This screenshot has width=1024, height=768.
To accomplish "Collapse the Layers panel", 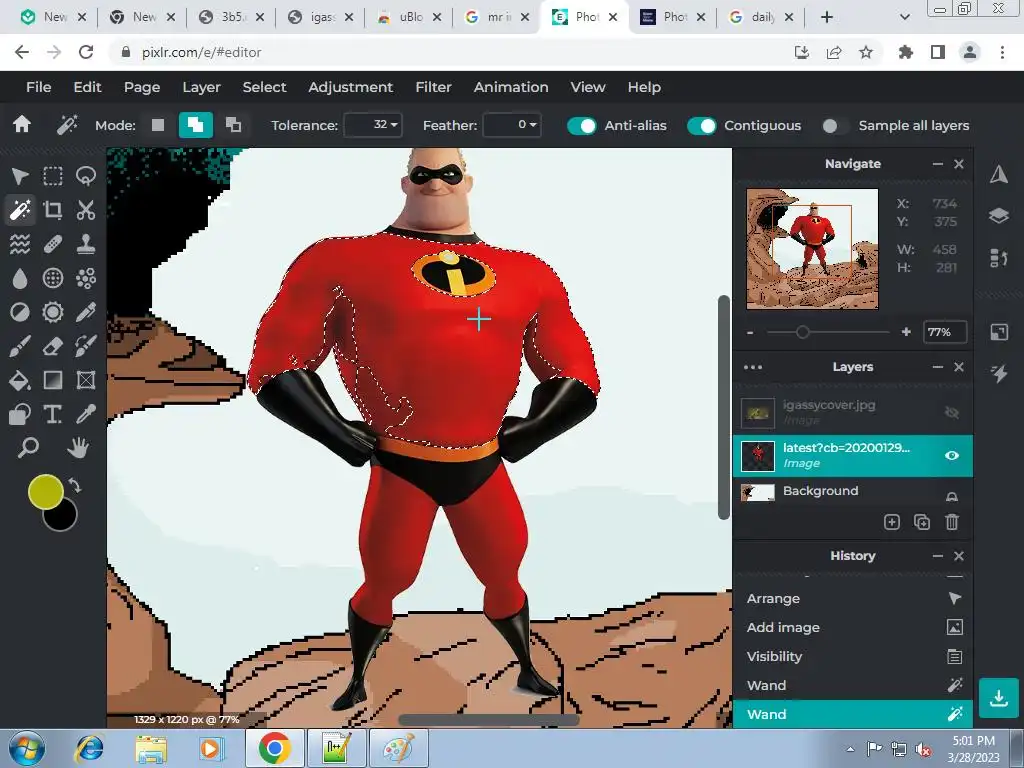I will (x=937, y=367).
